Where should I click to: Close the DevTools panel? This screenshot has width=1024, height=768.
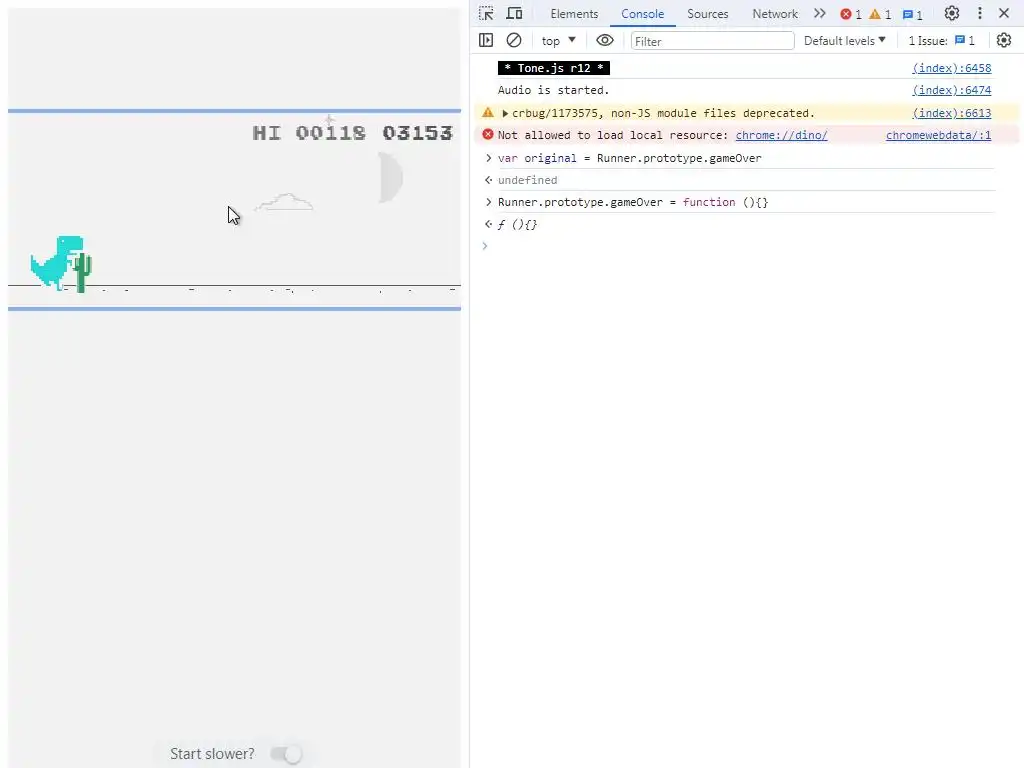pos(1004,14)
